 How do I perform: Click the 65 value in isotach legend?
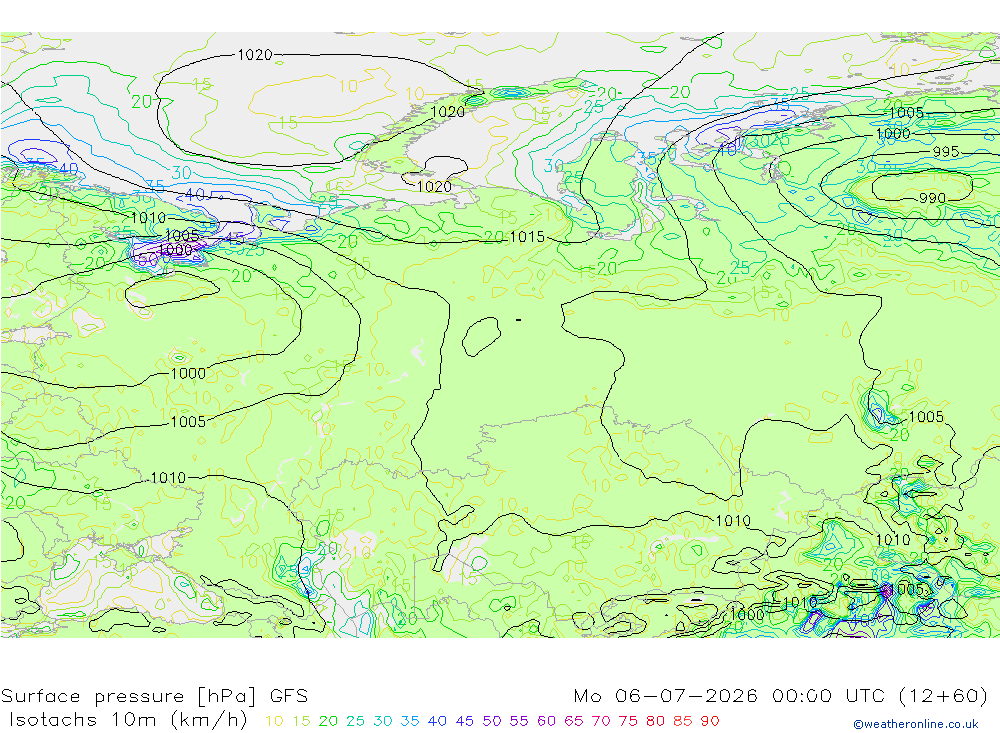tap(573, 721)
